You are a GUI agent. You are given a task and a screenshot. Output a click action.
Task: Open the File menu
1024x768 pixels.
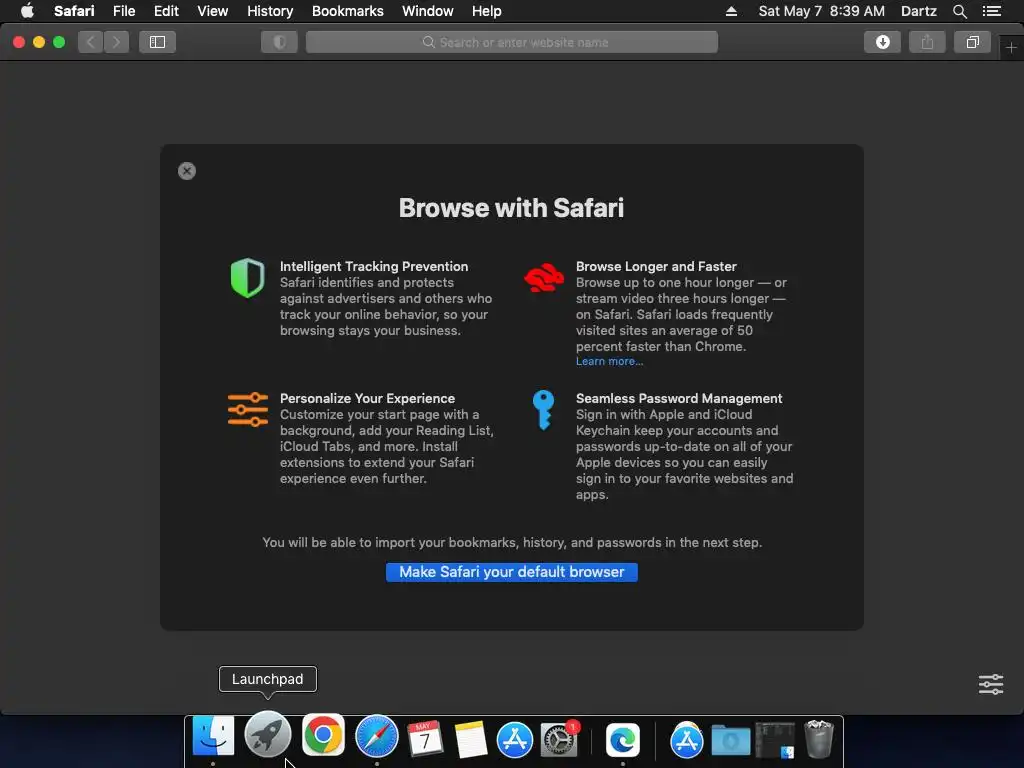tap(123, 11)
